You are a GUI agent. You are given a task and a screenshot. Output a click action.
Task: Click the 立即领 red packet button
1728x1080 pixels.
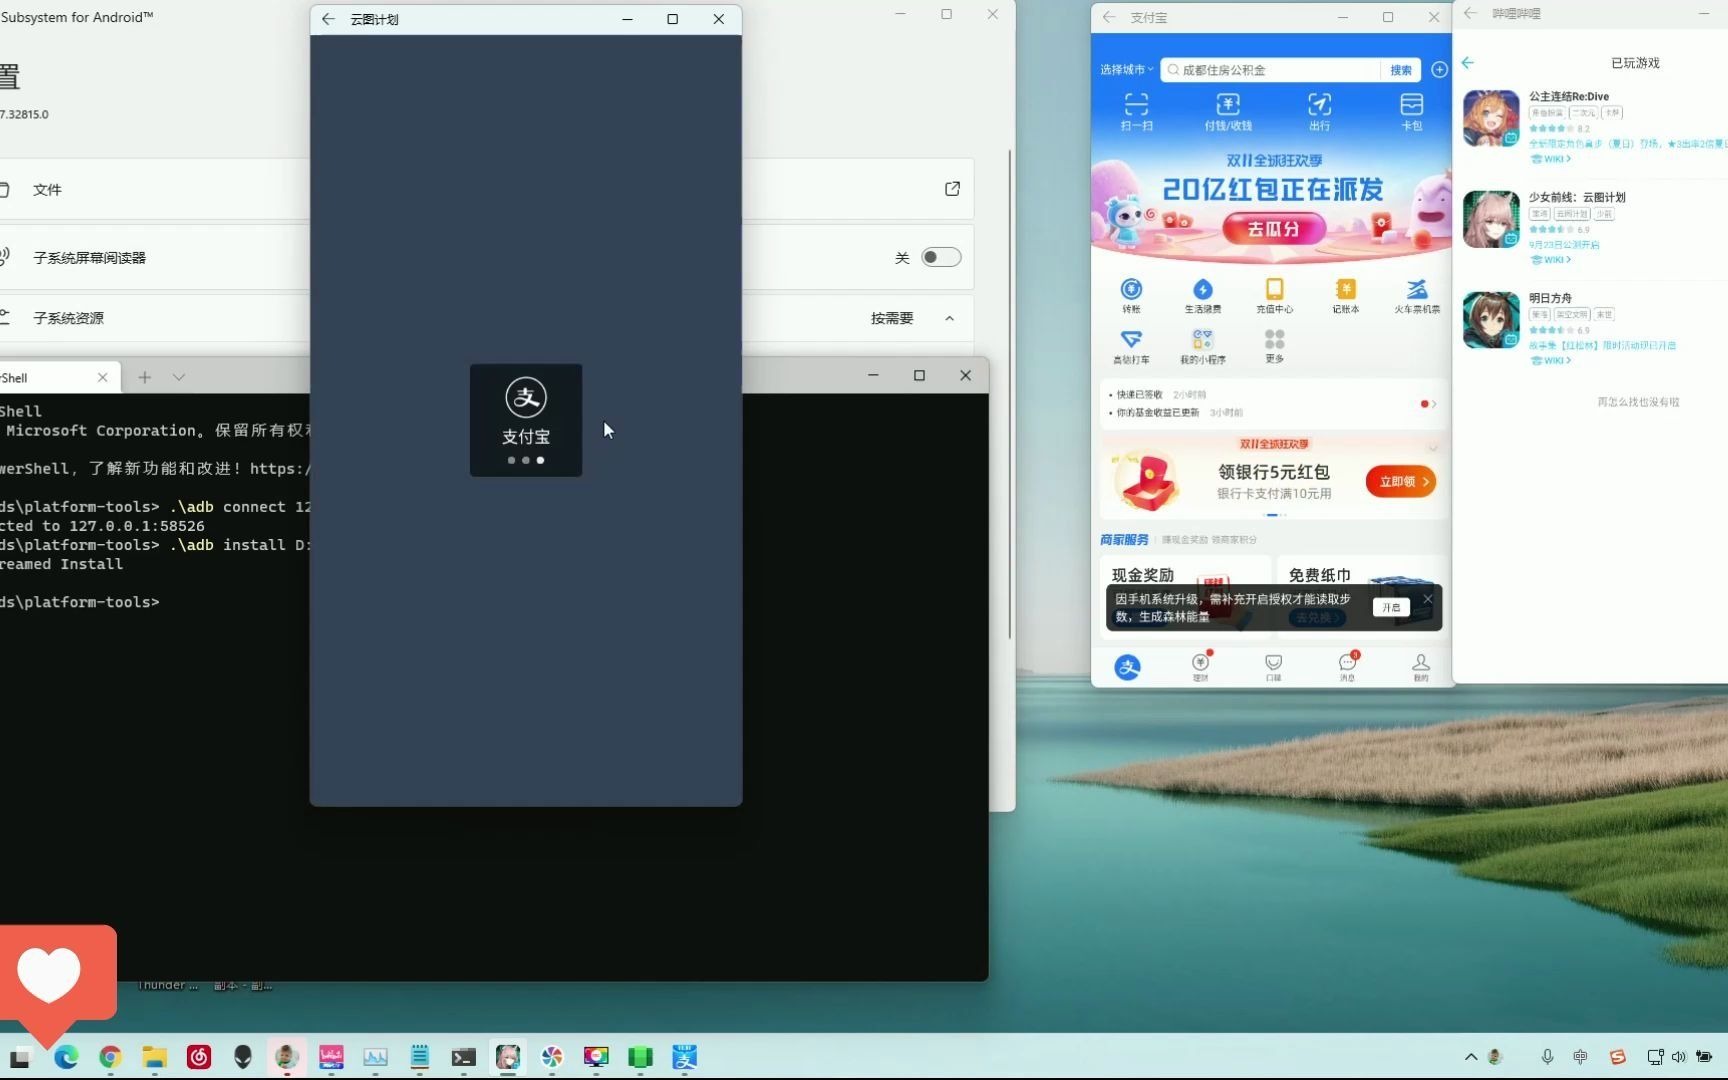(1401, 481)
